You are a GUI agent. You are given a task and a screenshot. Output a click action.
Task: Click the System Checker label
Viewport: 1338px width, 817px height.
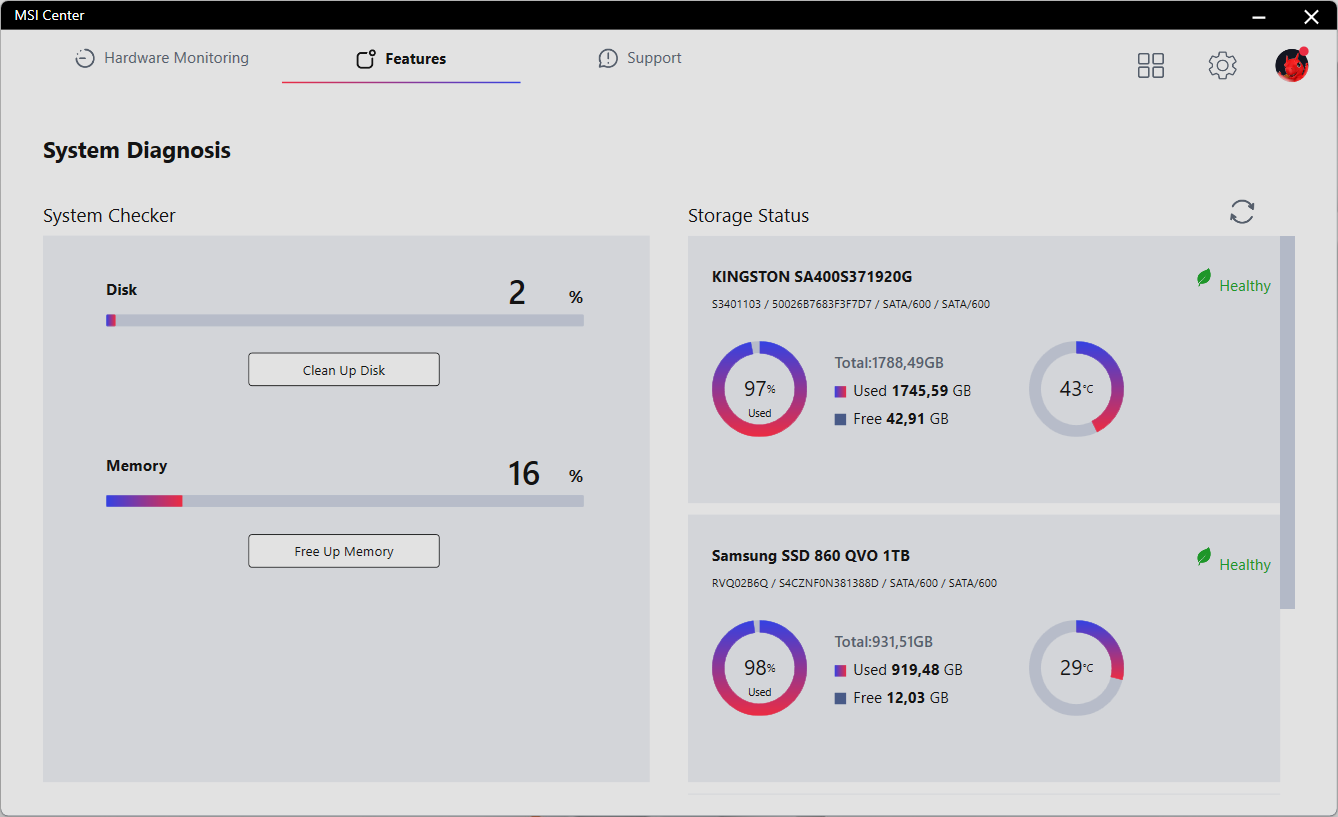(109, 216)
